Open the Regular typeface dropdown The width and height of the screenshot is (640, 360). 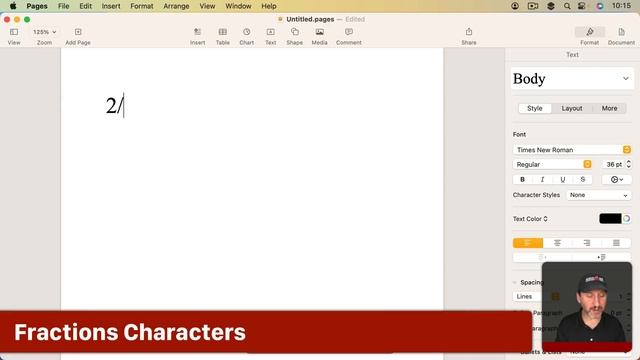point(552,164)
